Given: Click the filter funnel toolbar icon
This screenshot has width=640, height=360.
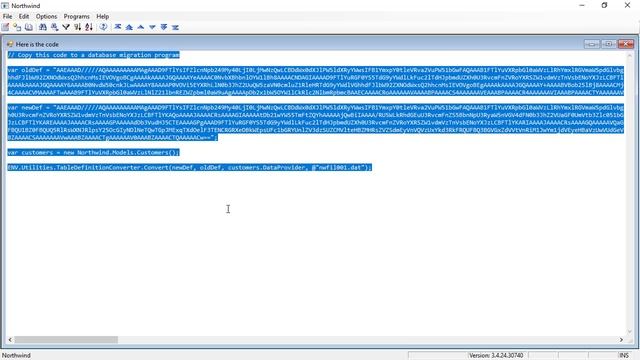Looking at the screenshot, I should point(66,27).
